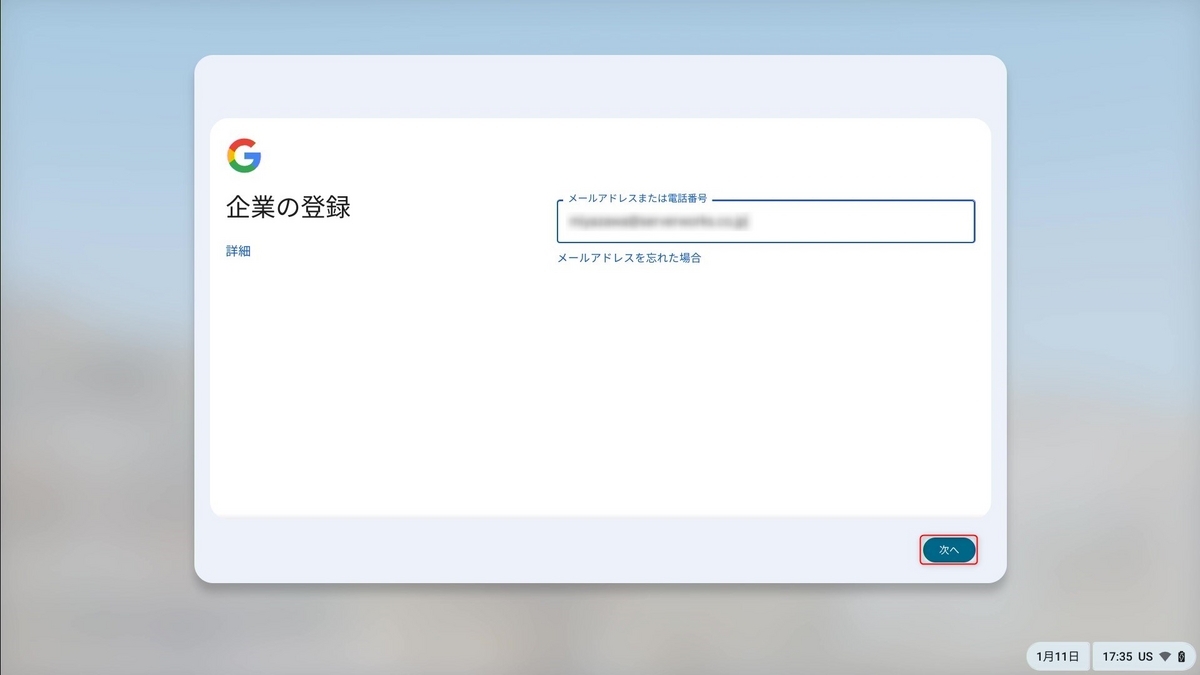This screenshot has height=675, width=1200.
Task: Click the 企業の登録 heading
Action: coord(288,208)
